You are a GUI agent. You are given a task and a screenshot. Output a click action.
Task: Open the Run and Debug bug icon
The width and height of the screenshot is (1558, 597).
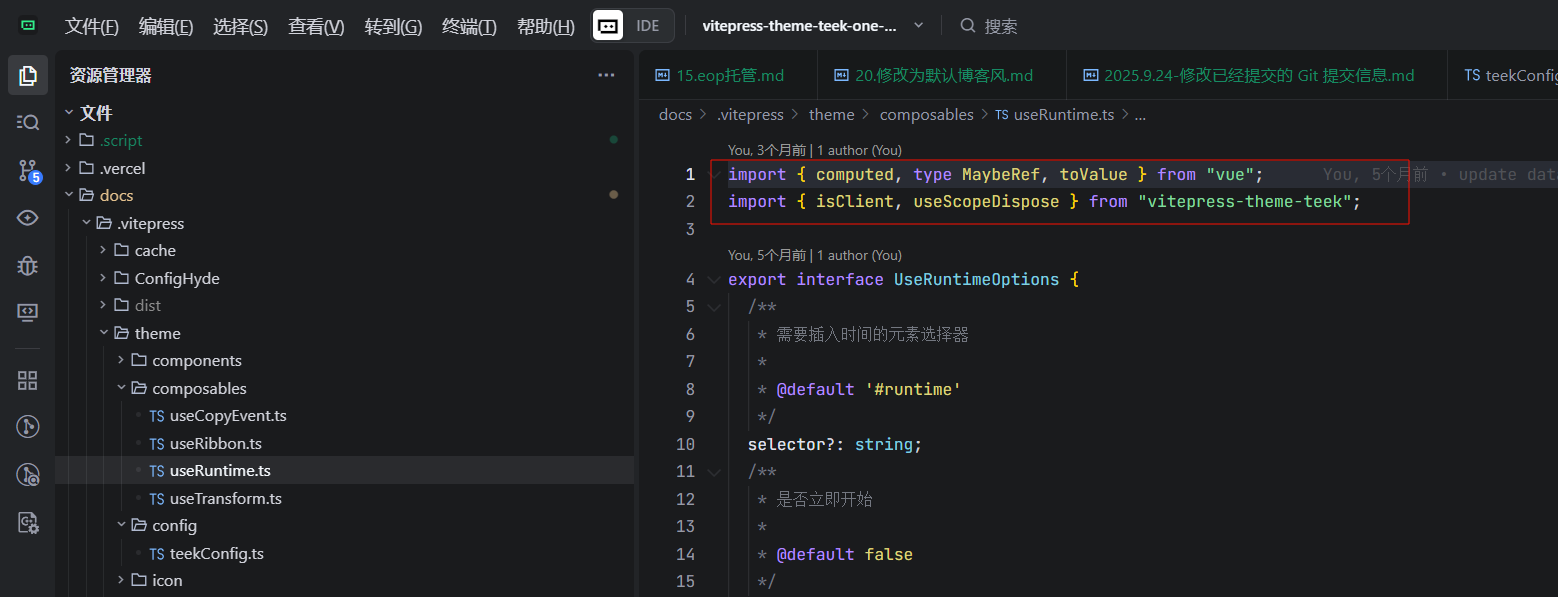[28, 265]
